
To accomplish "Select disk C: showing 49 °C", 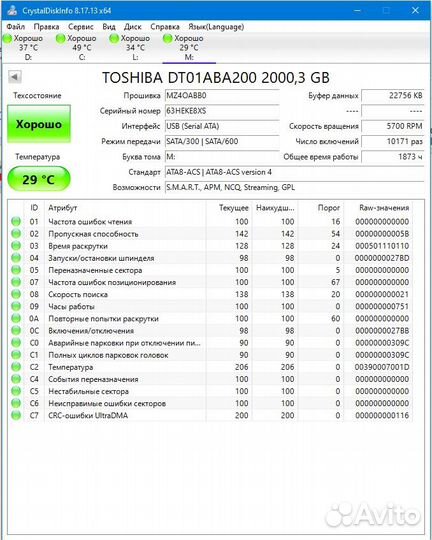I will [x=82, y=48].
